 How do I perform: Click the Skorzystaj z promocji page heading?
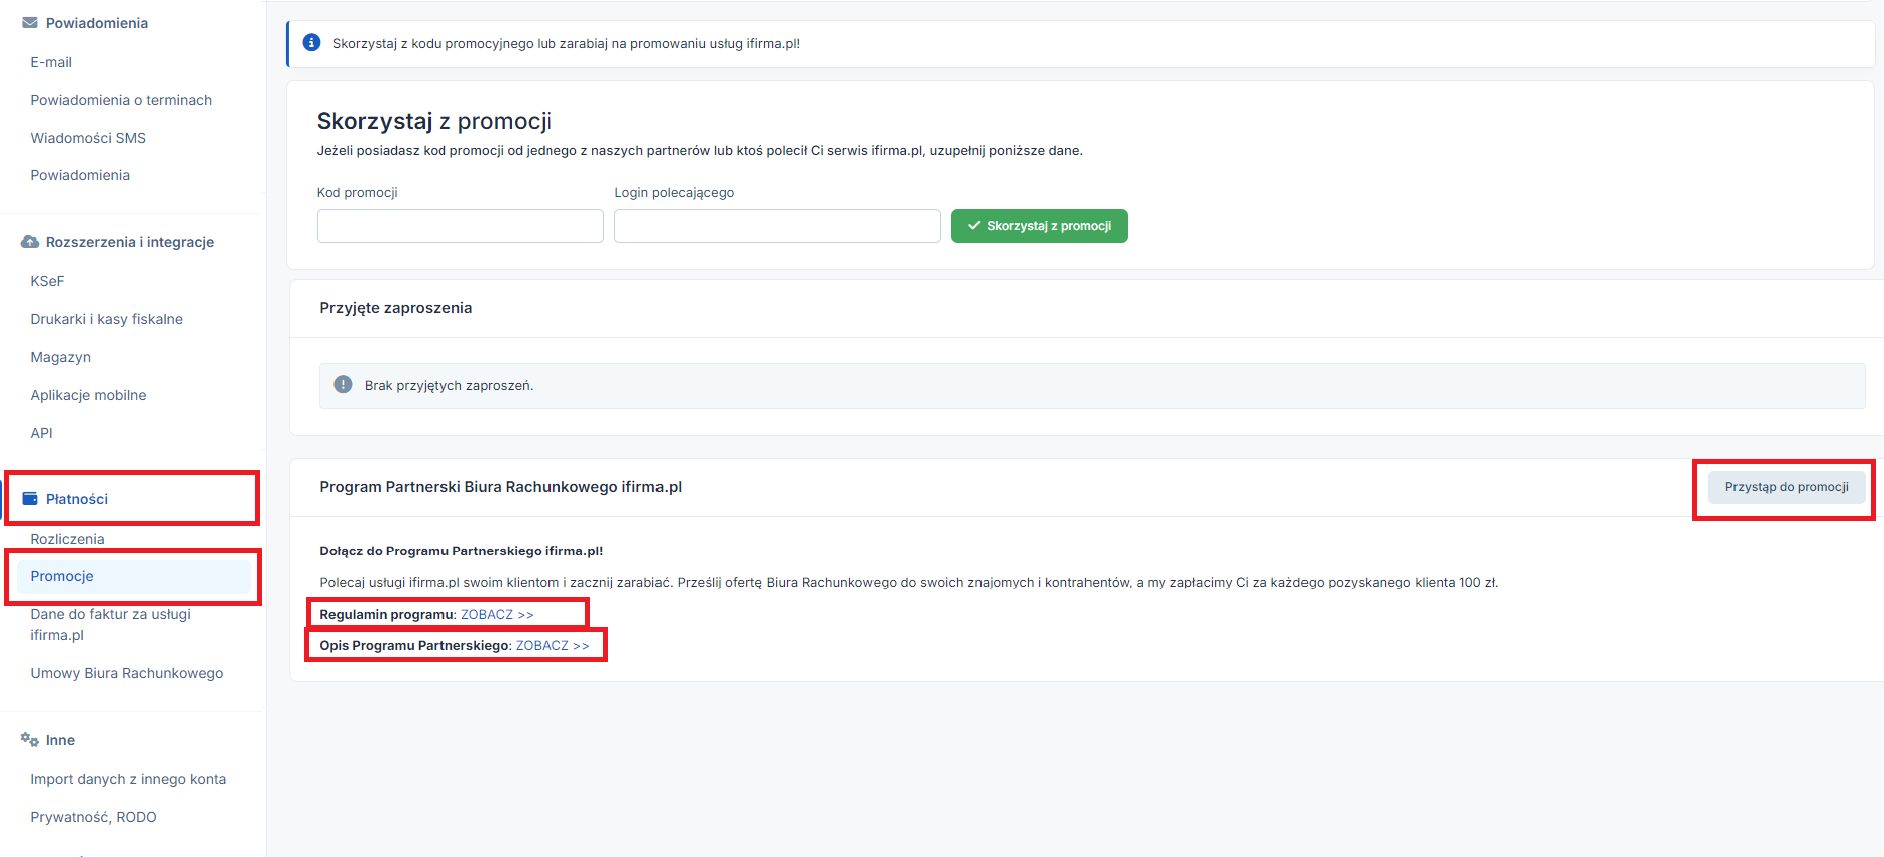click(x=434, y=121)
